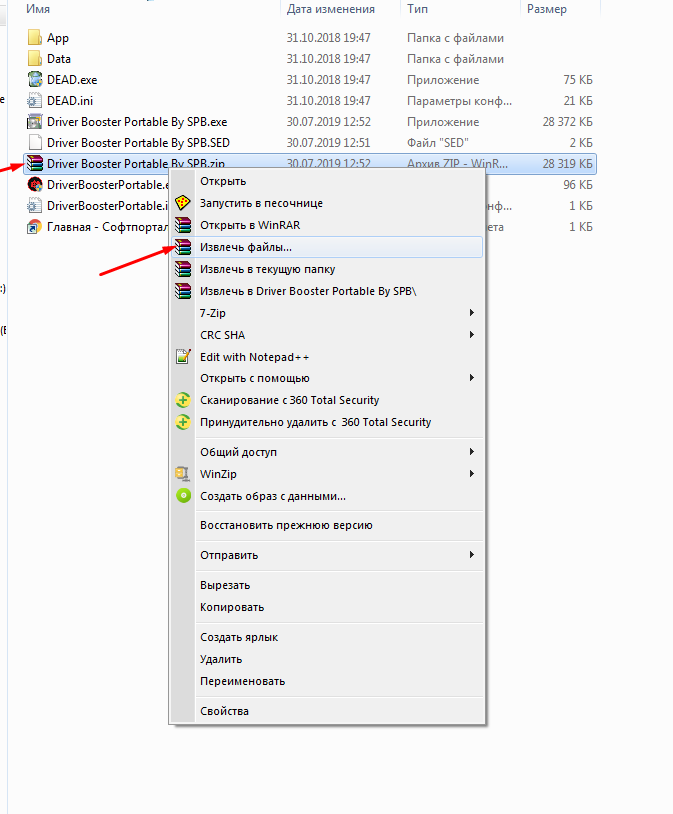Click the DriverBoosterPortable.ini file icon
This screenshot has height=814, width=673.
(34, 206)
